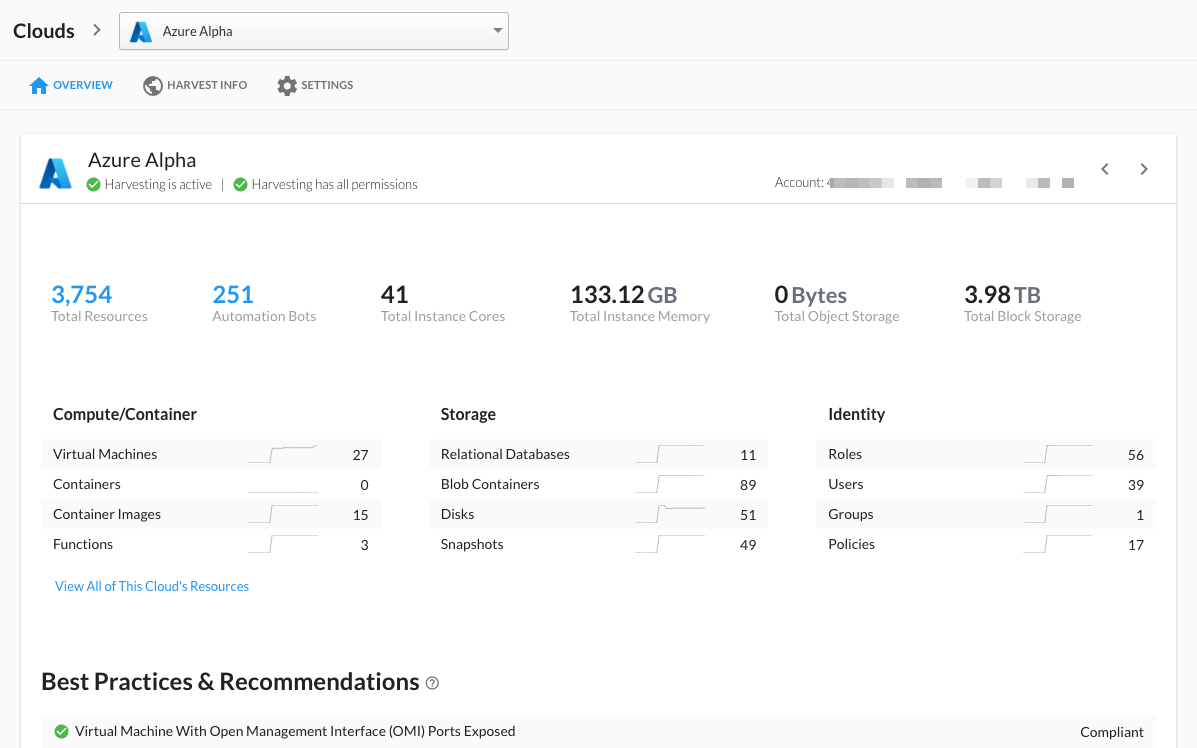This screenshot has height=748, width=1197.
Task: Click the Account number field
Action: 924,182
